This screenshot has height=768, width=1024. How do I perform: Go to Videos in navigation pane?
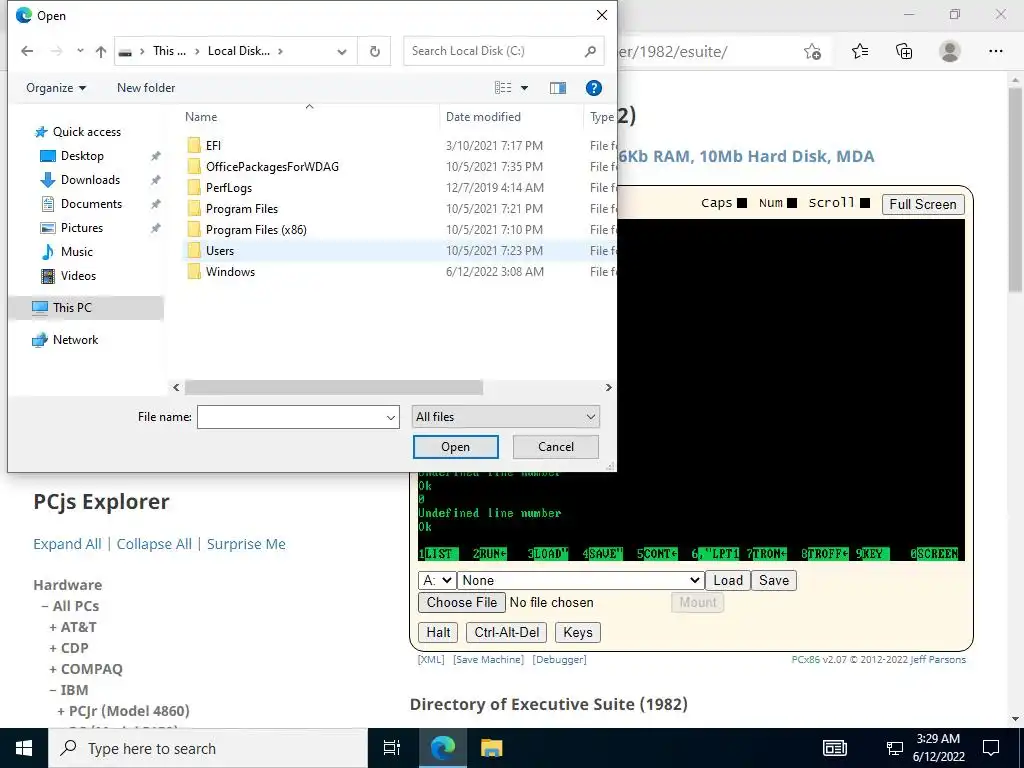coord(78,276)
